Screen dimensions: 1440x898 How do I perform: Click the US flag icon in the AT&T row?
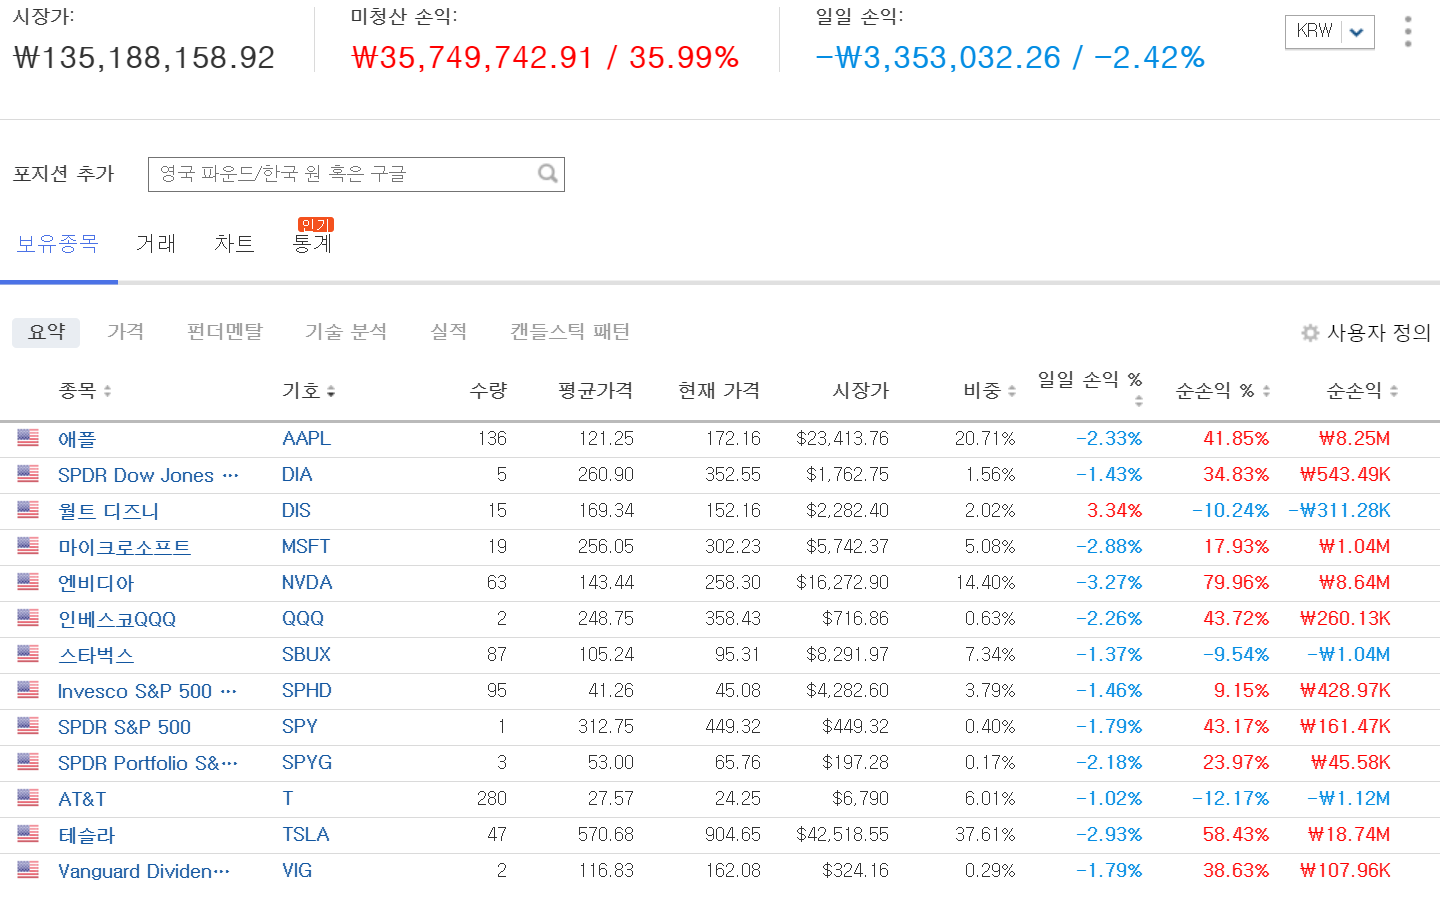(28, 798)
